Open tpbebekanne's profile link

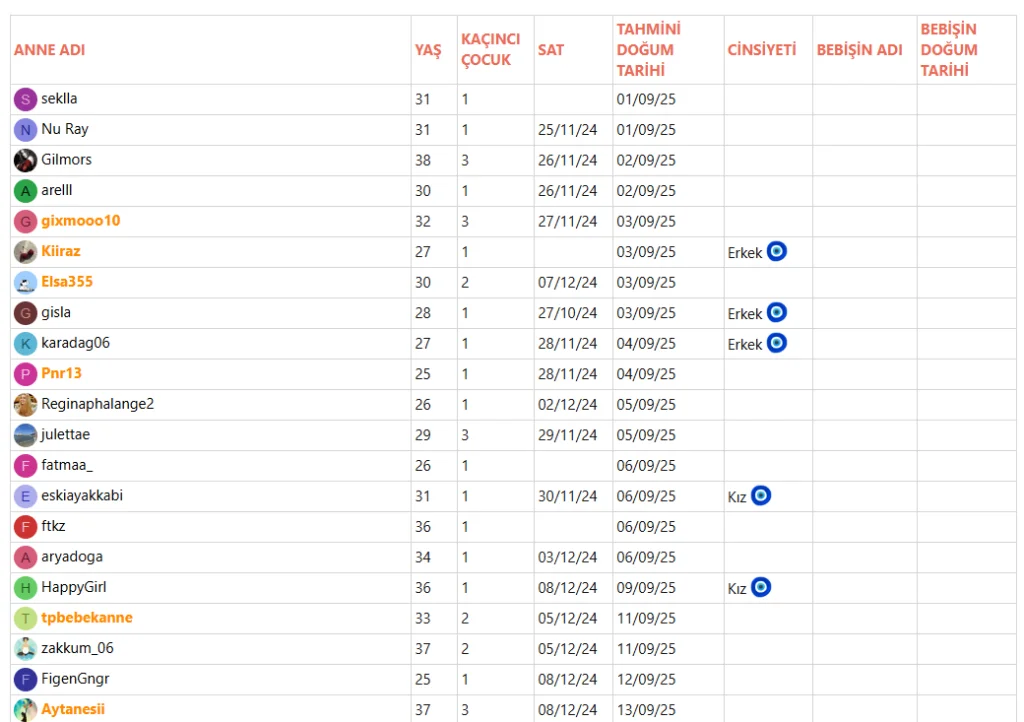click(86, 617)
